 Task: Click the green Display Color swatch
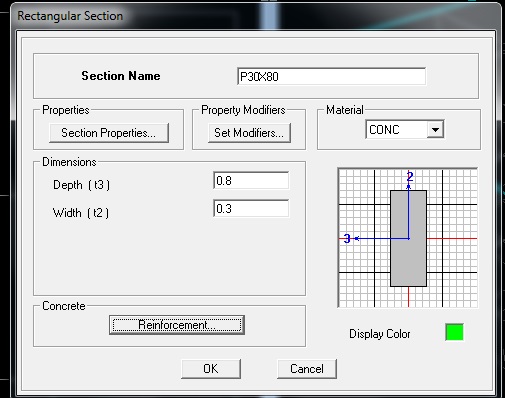(x=454, y=332)
